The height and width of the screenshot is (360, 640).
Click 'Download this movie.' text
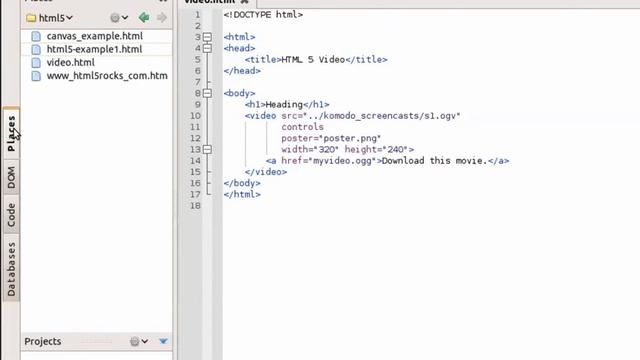[x=435, y=161]
